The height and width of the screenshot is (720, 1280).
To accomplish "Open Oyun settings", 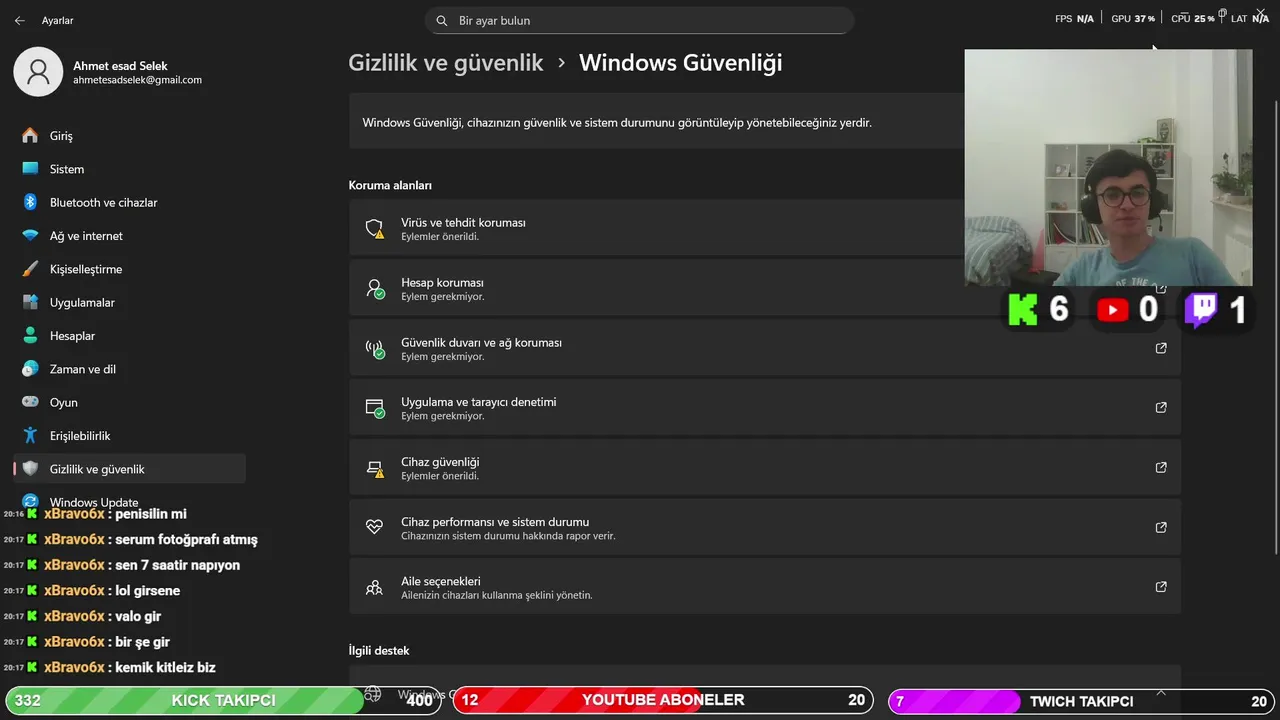I will click(129, 402).
